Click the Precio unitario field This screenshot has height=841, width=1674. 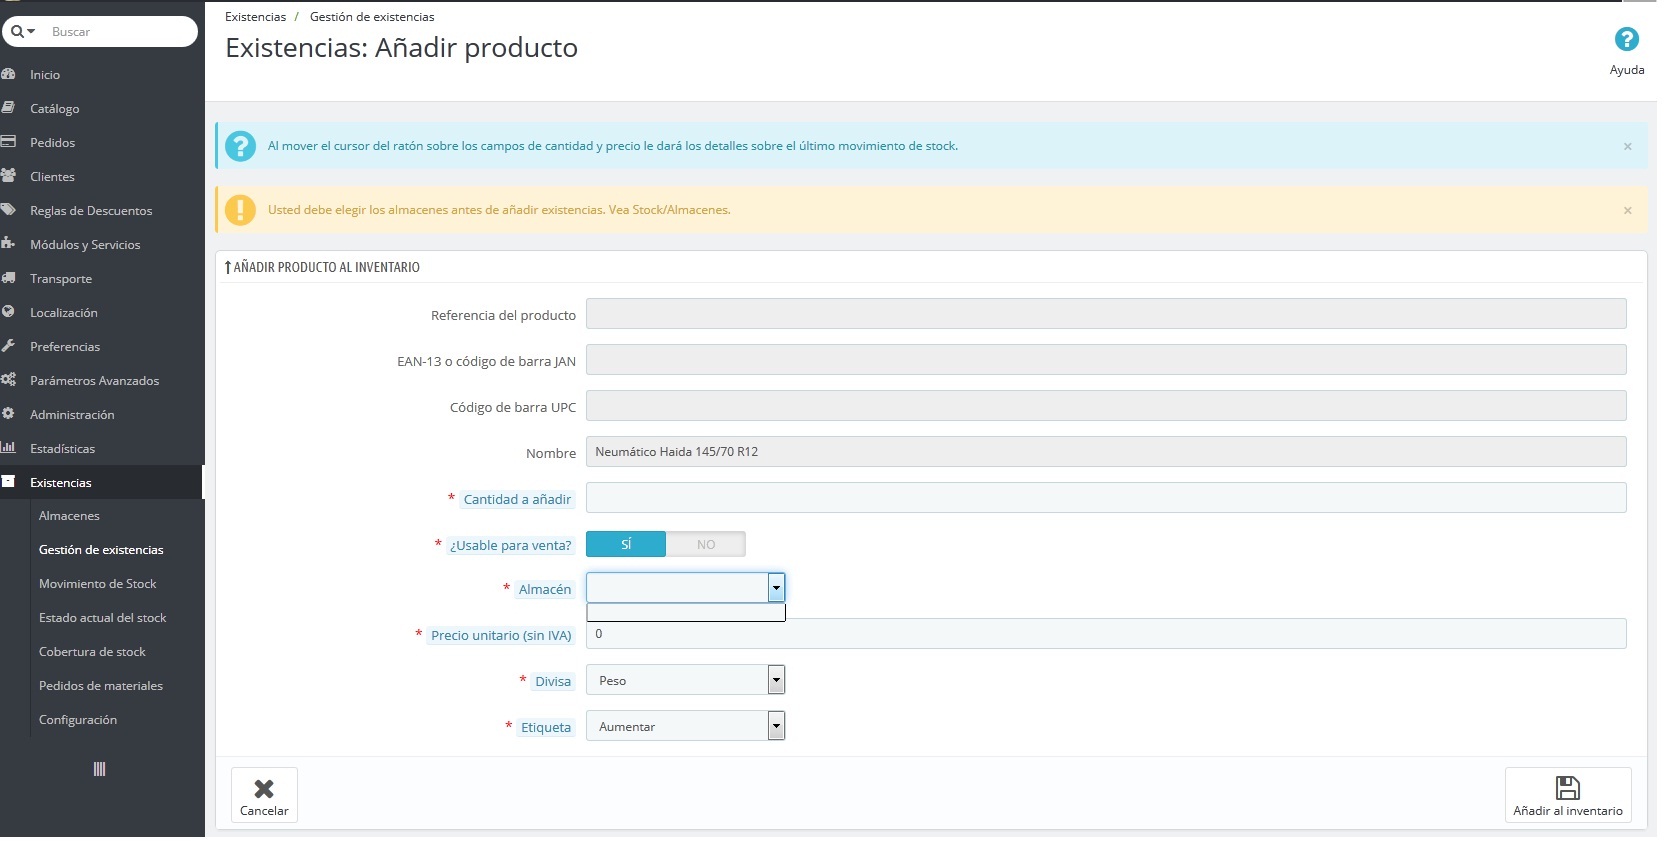tap(1106, 634)
